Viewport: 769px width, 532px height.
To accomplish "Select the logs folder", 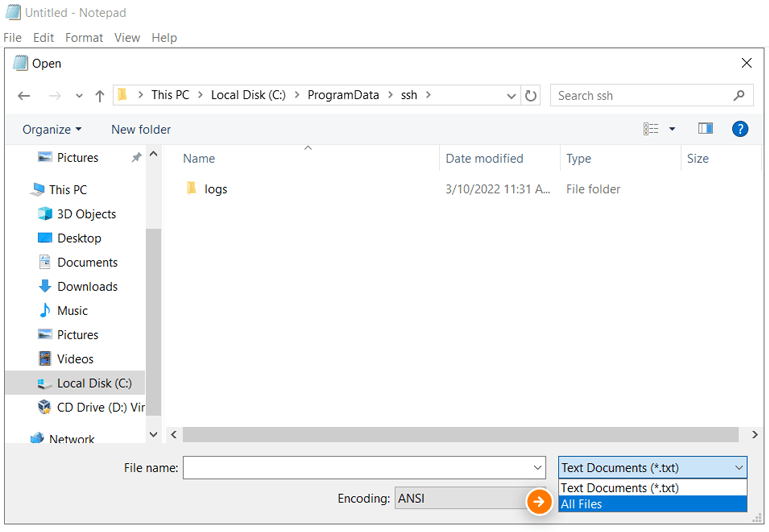I will 216,189.
